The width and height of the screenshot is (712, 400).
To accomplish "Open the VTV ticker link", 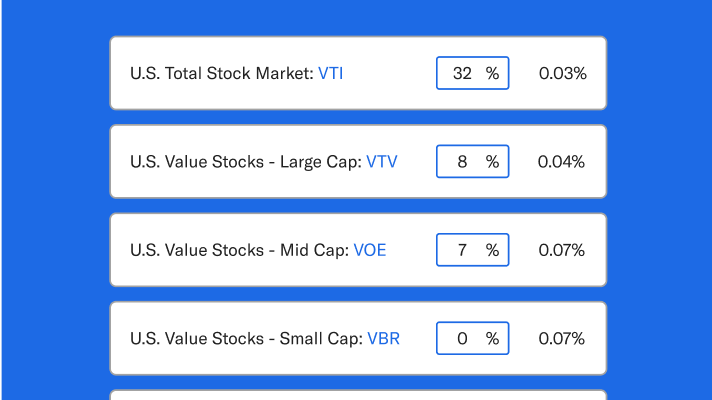I will 381,161.
